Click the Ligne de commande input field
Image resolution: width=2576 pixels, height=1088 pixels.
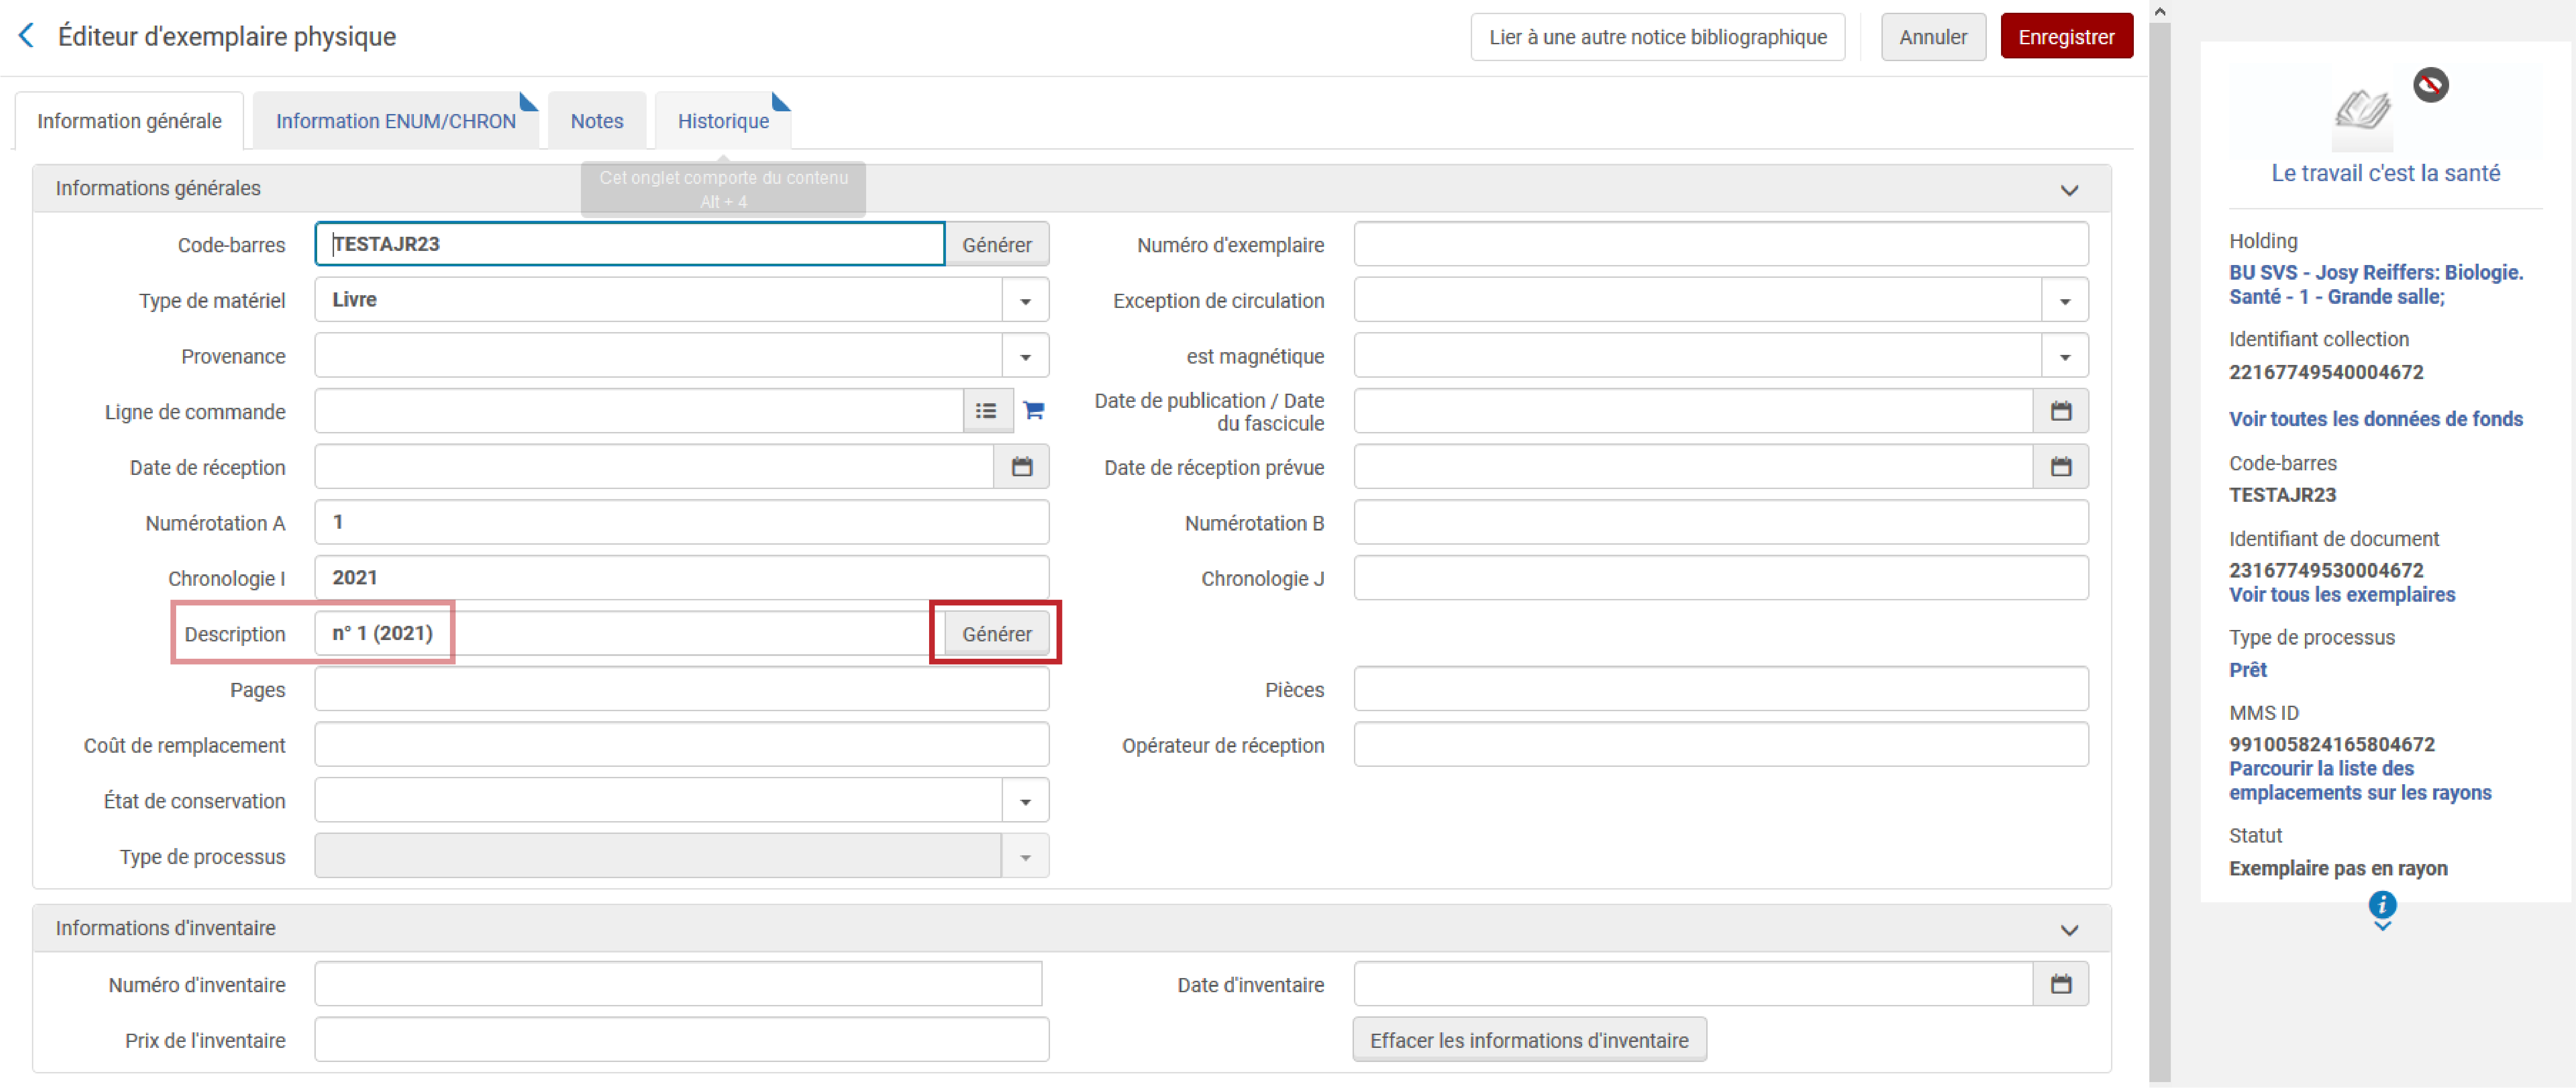point(639,411)
